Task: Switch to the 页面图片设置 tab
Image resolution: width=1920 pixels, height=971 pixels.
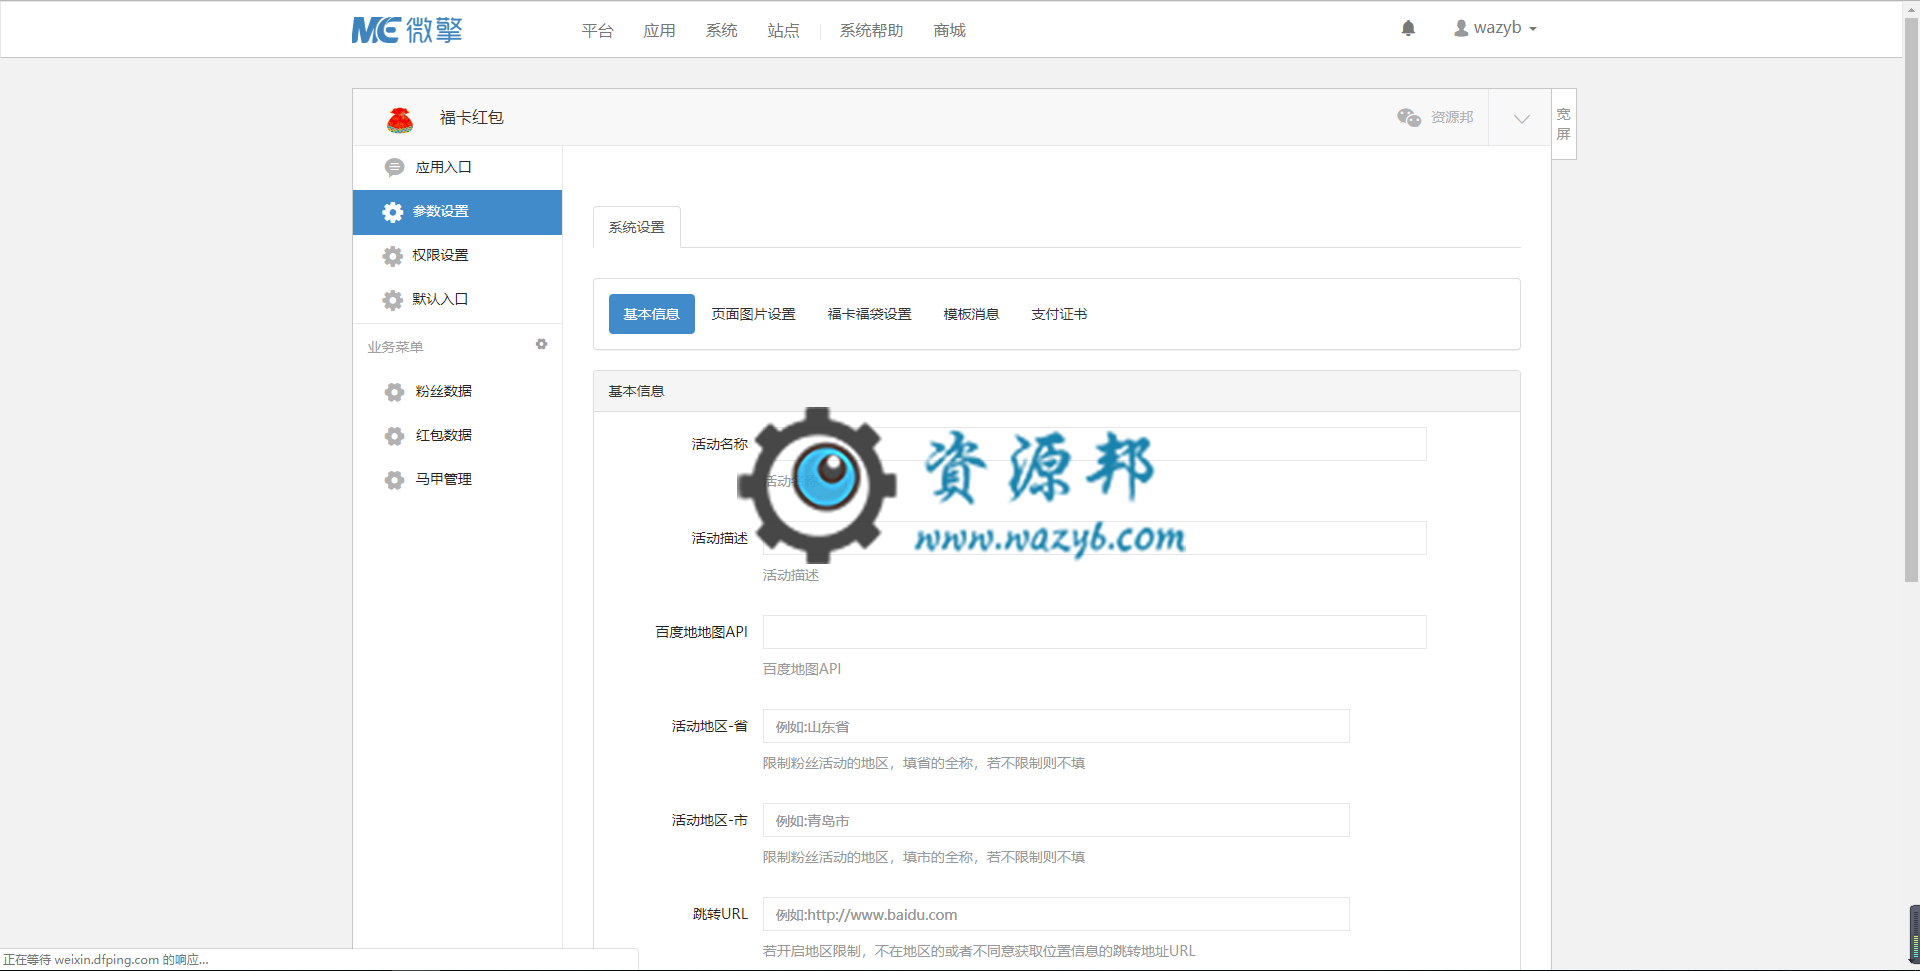Action: pyautogui.click(x=753, y=314)
